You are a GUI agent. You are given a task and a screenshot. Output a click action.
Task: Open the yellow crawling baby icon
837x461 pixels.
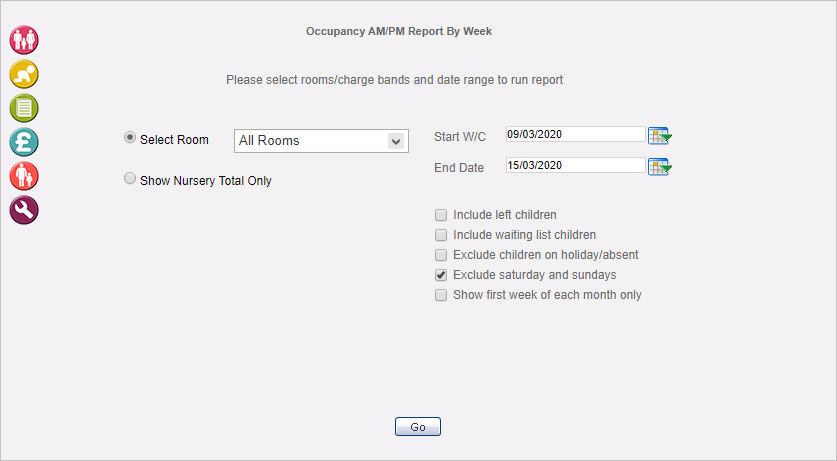(24, 74)
